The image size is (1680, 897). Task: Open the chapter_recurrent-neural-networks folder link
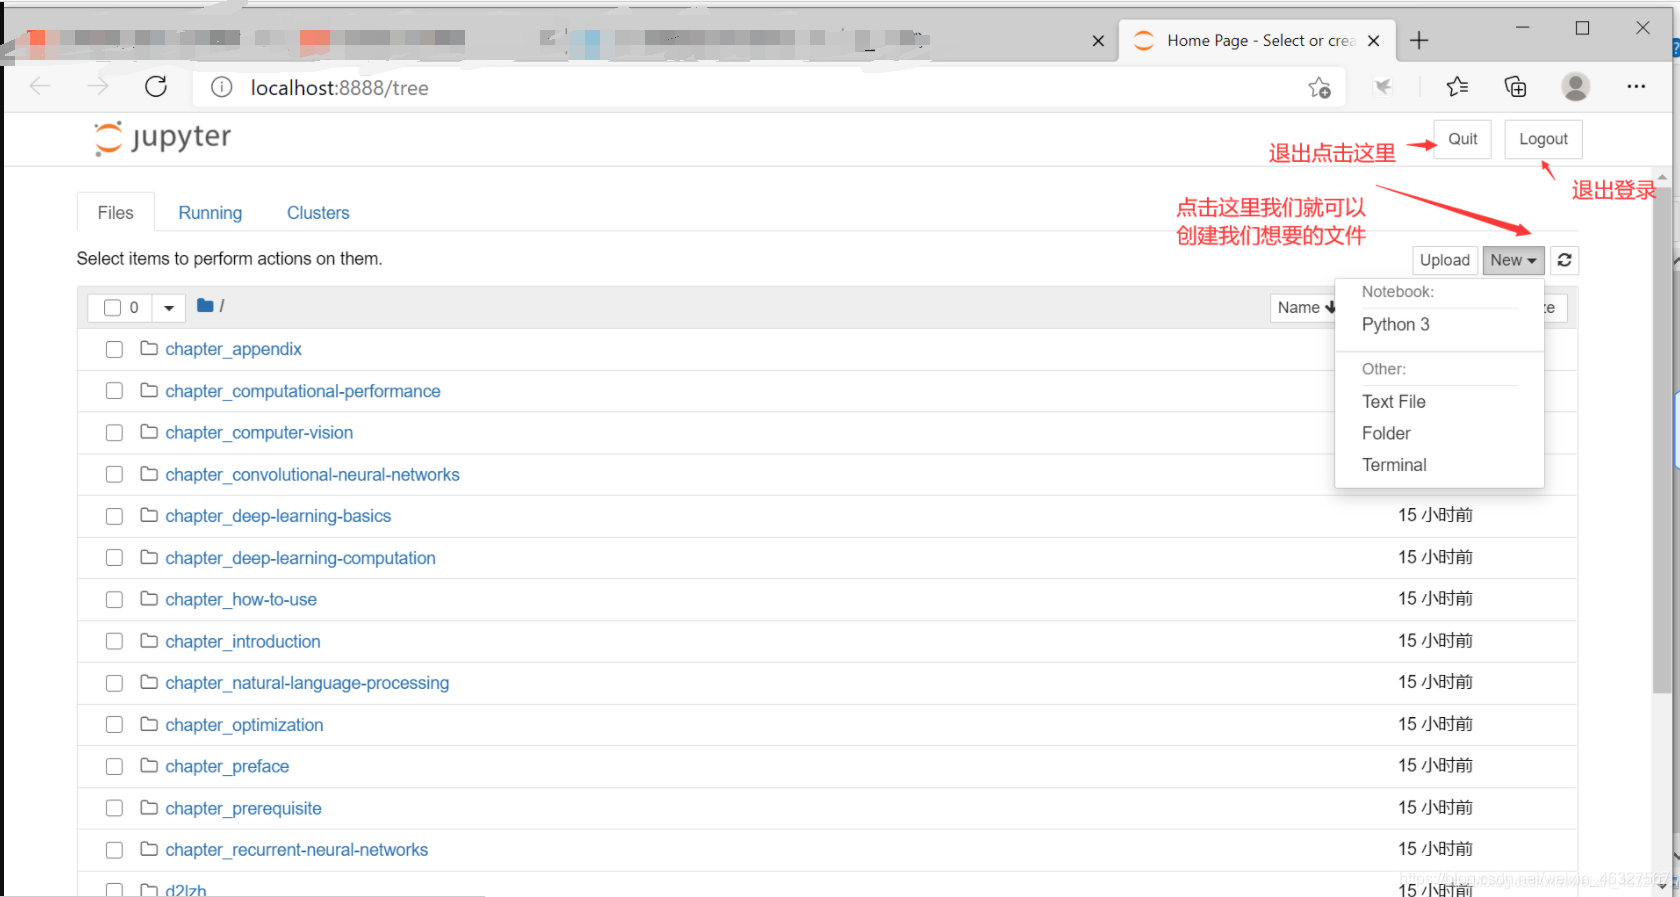pyautogui.click(x=297, y=850)
